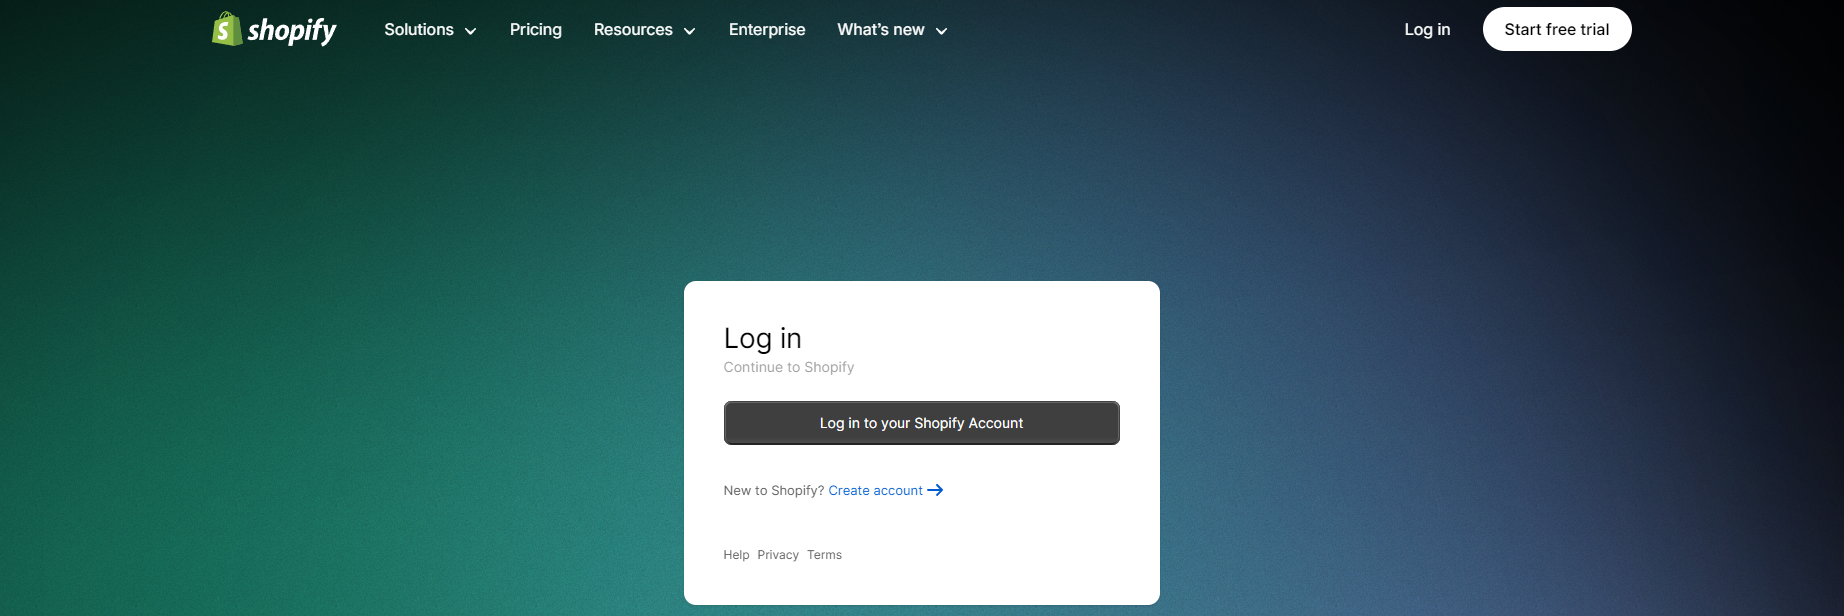Image resolution: width=1844 pixels, height=616 pixels.
Task: Open the Solutions menu
Action: point(419,30)
